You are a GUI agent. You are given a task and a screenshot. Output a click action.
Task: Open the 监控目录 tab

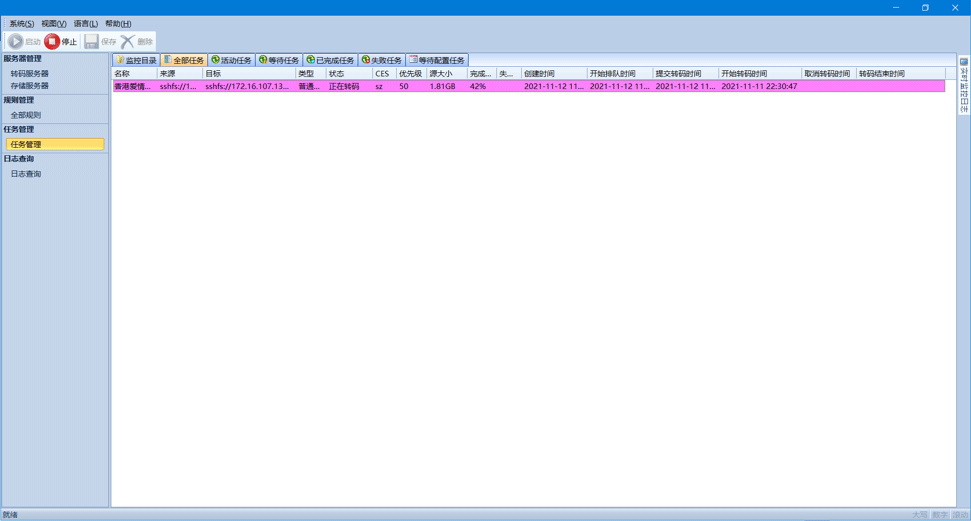[x=135, y=60]
